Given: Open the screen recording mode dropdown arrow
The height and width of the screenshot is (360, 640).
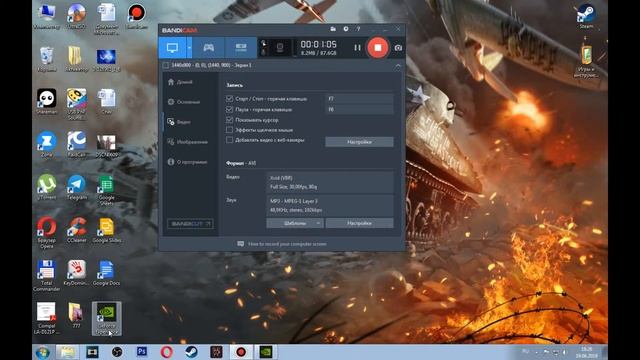Looking at the screenshot, I should point(189,48).
